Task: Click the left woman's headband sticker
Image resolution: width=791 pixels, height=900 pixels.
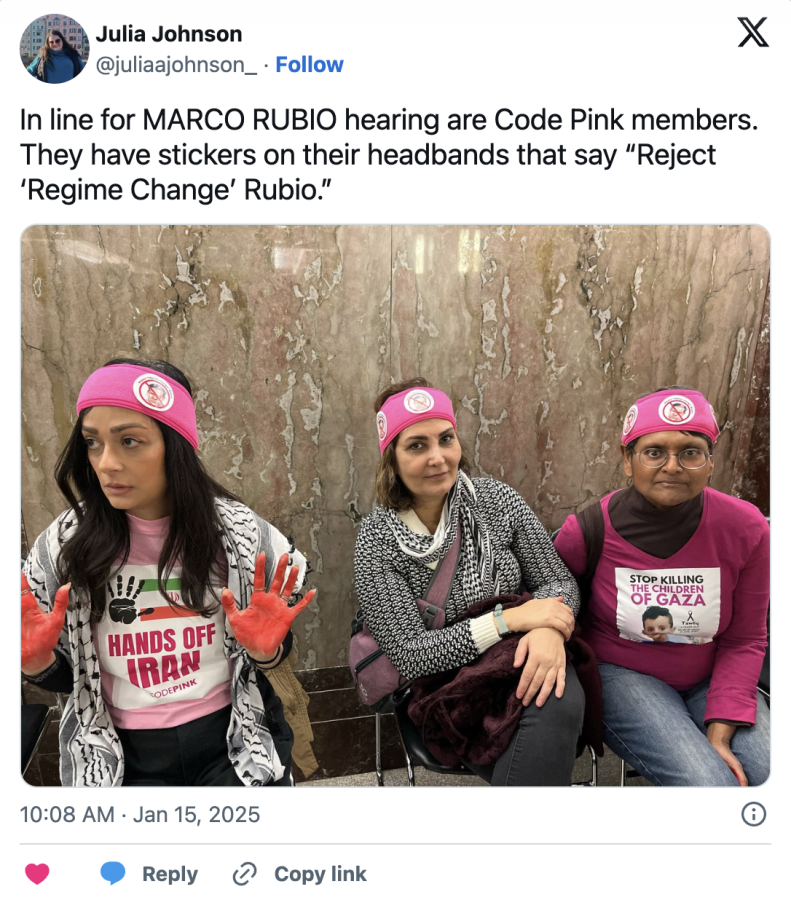Action: 153,392
